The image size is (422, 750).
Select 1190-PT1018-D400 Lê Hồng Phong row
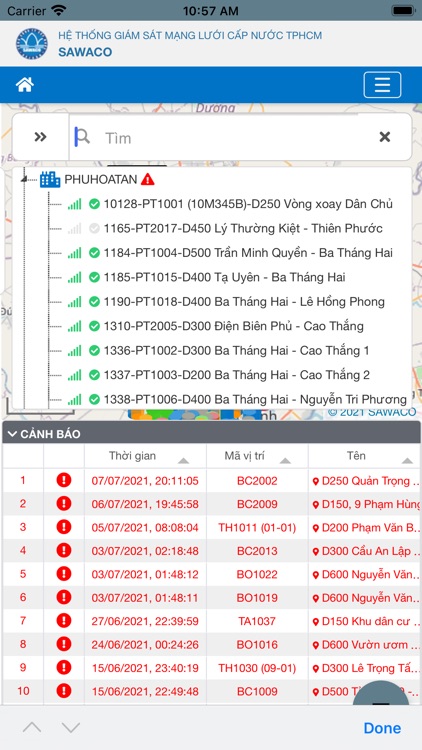coord(244,302)
